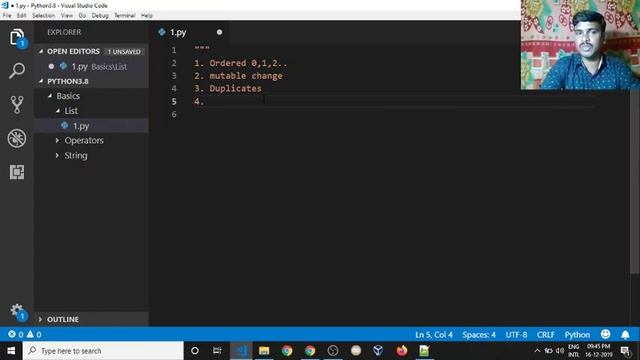This screenshot has width=640, height=360.
Task: Open notifications bell icon
Action: [625, 335]
